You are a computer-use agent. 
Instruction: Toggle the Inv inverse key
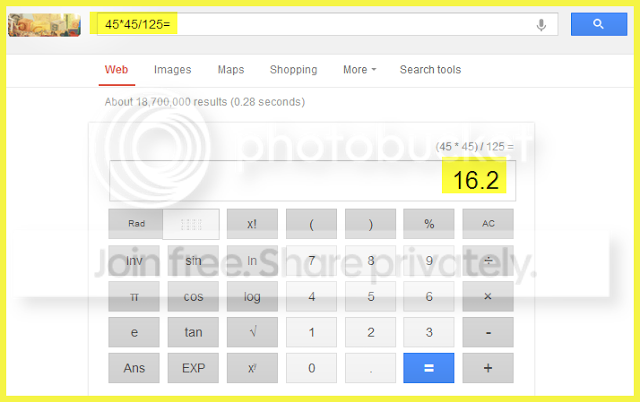click(134, 260)
